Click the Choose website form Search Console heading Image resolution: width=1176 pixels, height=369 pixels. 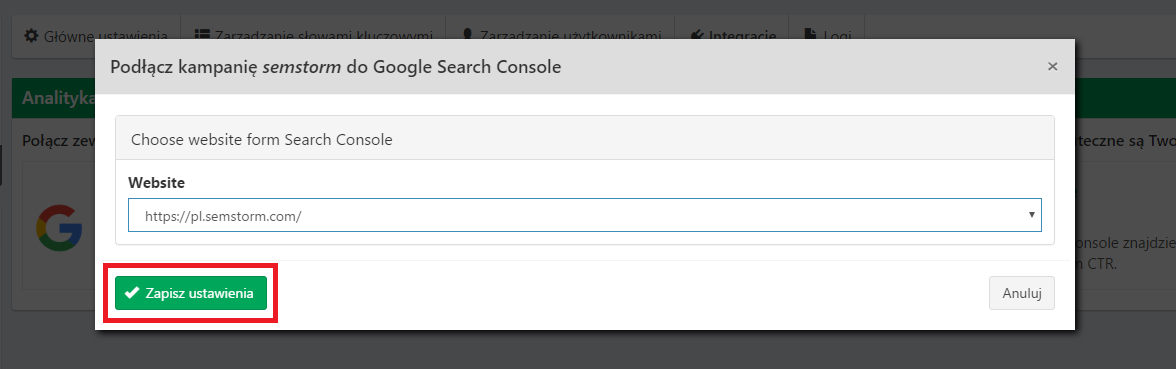coord(262,140)
